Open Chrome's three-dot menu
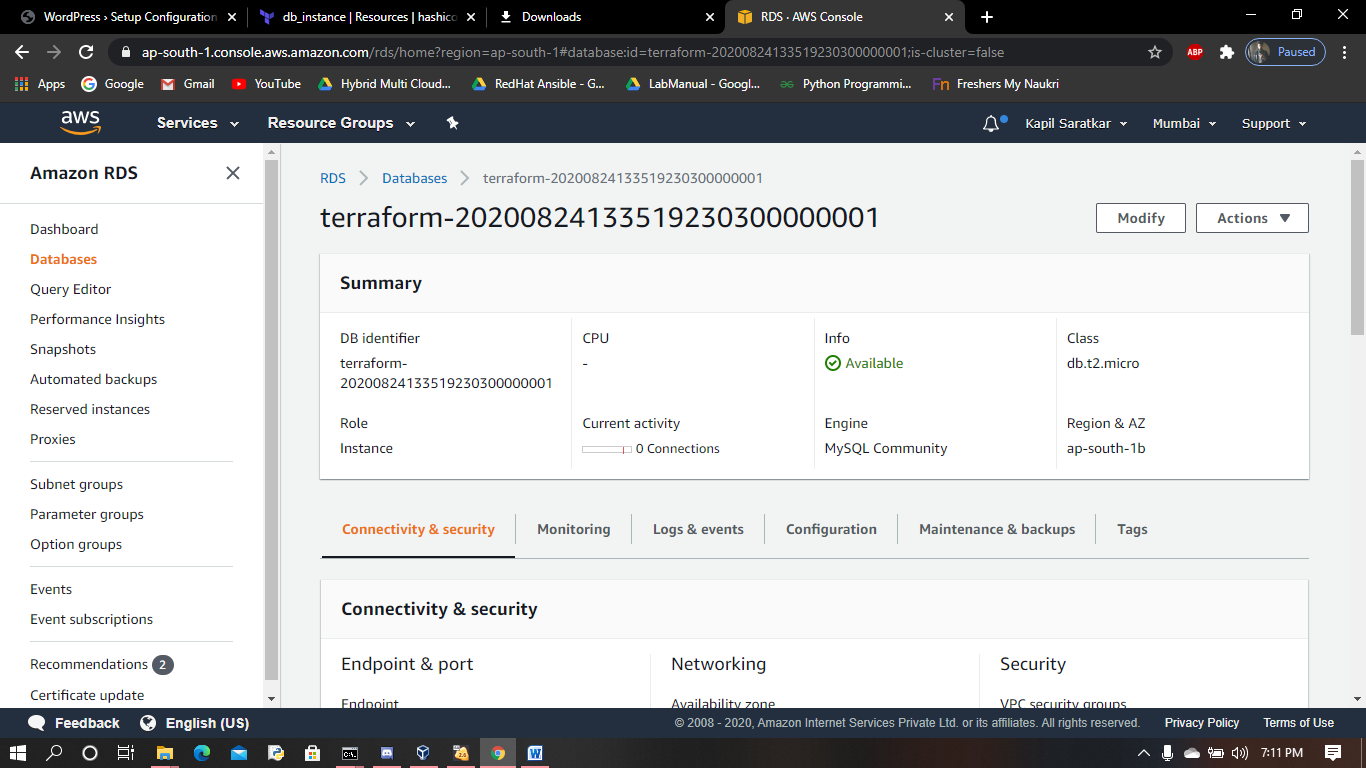Image resolution: width=1366 pixels, height=768 pixels. click(1345, 52)
